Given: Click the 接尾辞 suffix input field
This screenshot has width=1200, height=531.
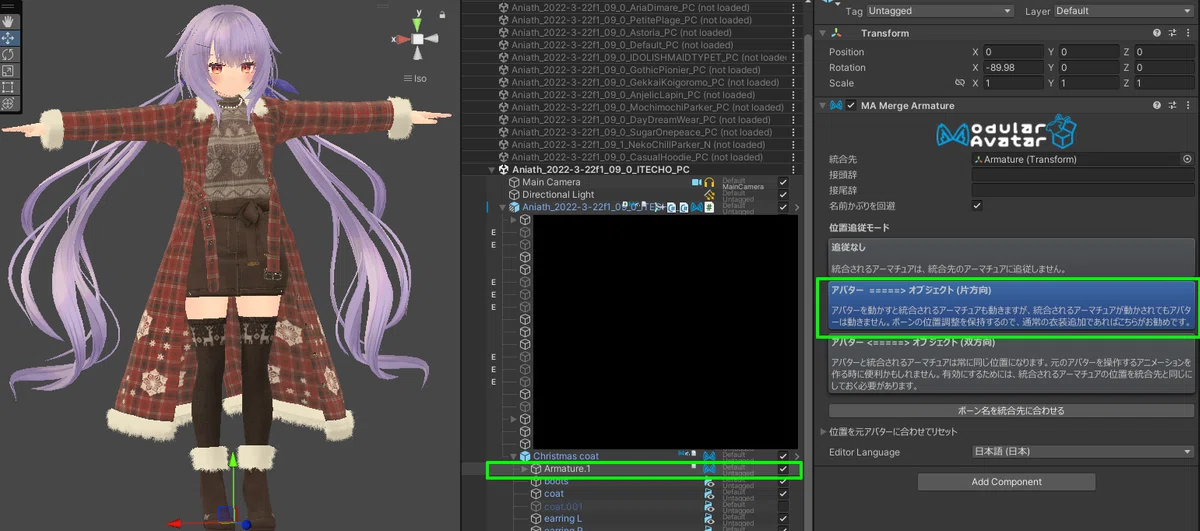Looking at the screenshot, I should pos(1082,189).
